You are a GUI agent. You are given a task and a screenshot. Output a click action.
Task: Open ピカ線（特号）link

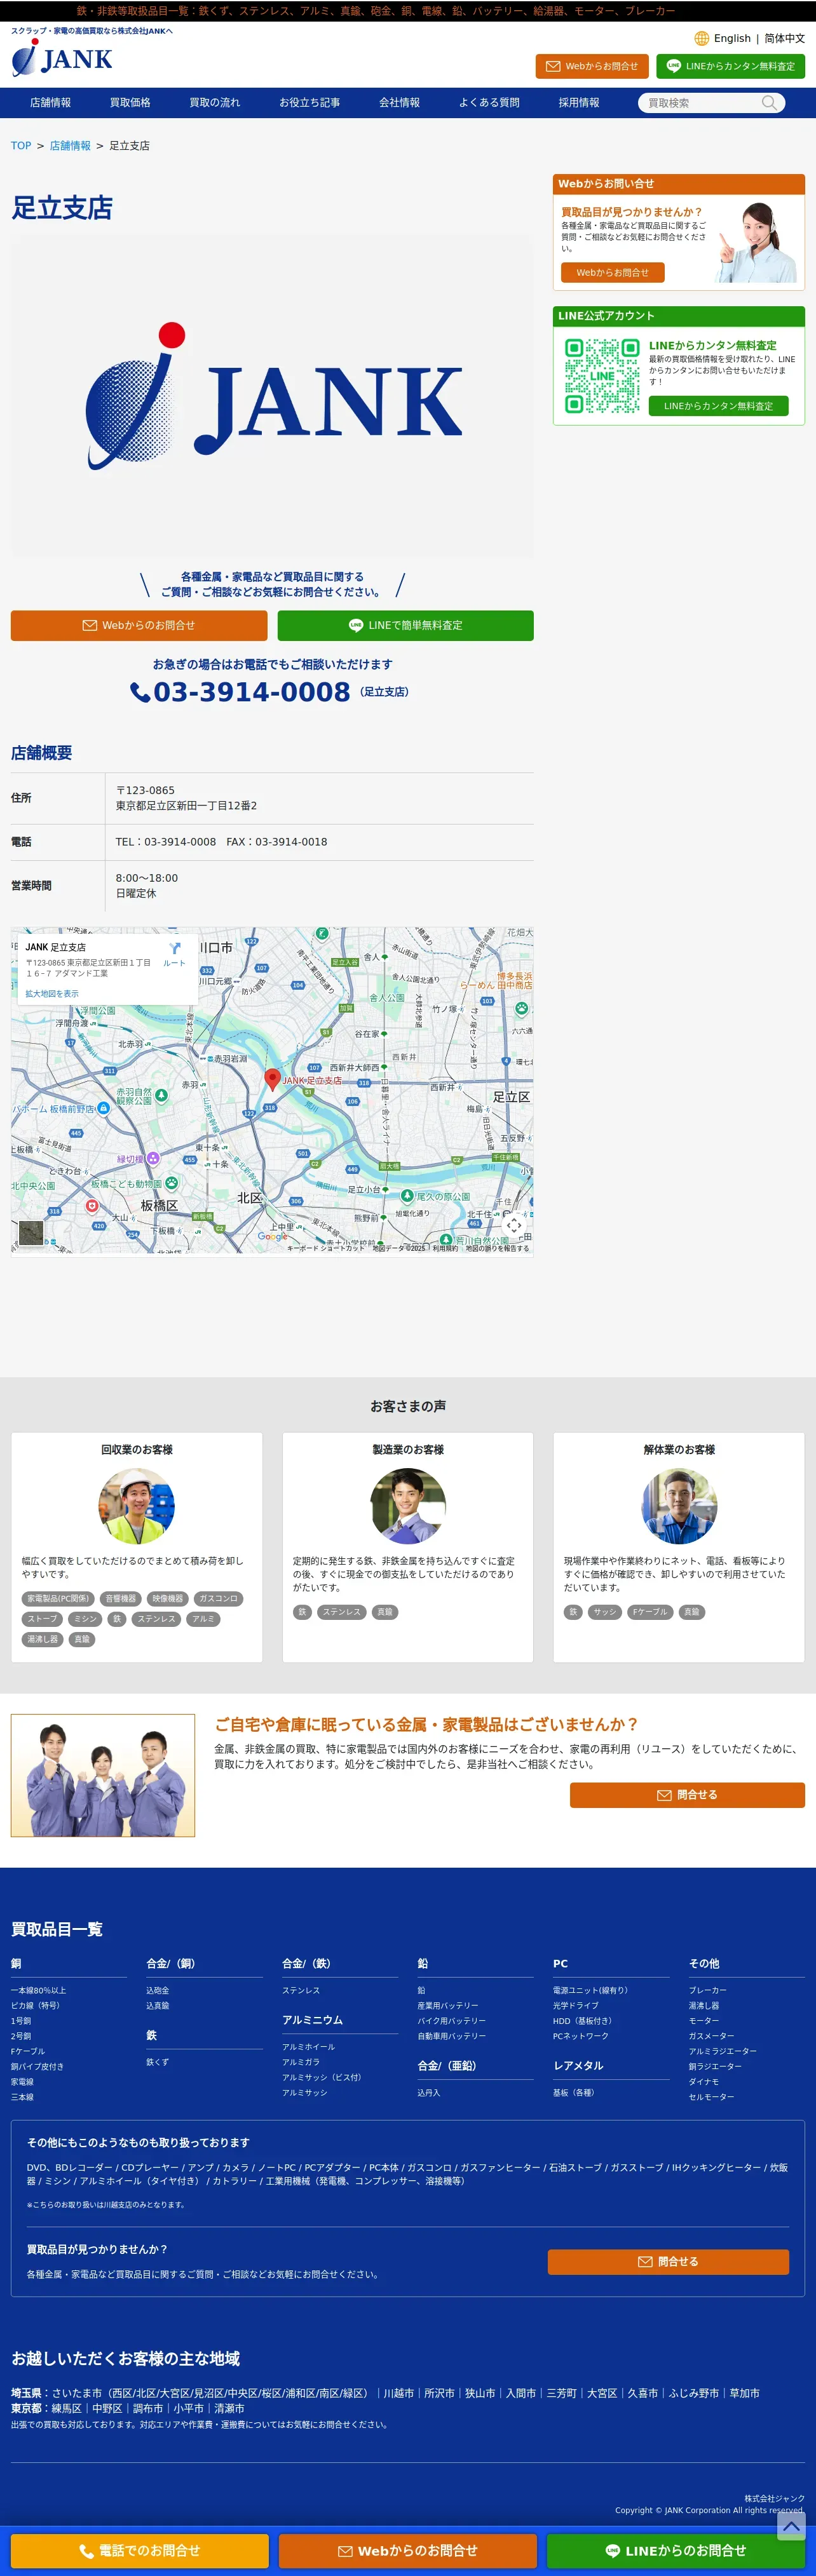point(35,2005)
